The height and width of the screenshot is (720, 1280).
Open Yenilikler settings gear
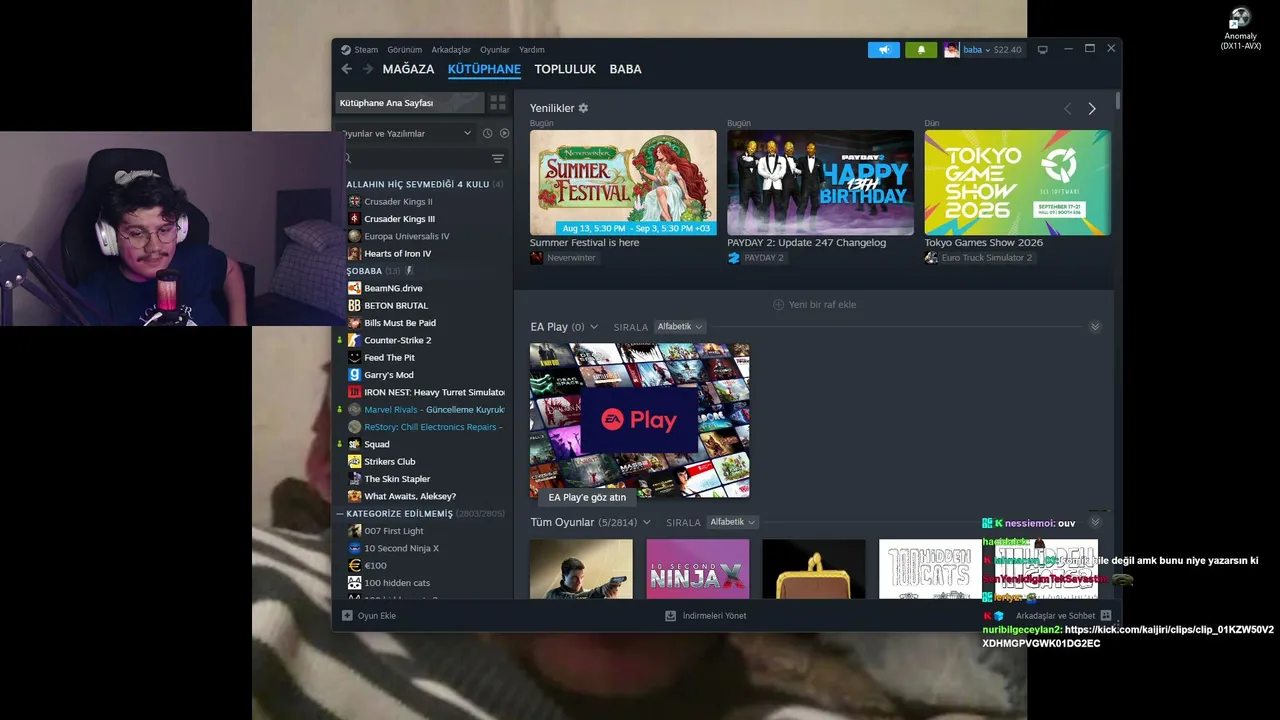[583, 108]
